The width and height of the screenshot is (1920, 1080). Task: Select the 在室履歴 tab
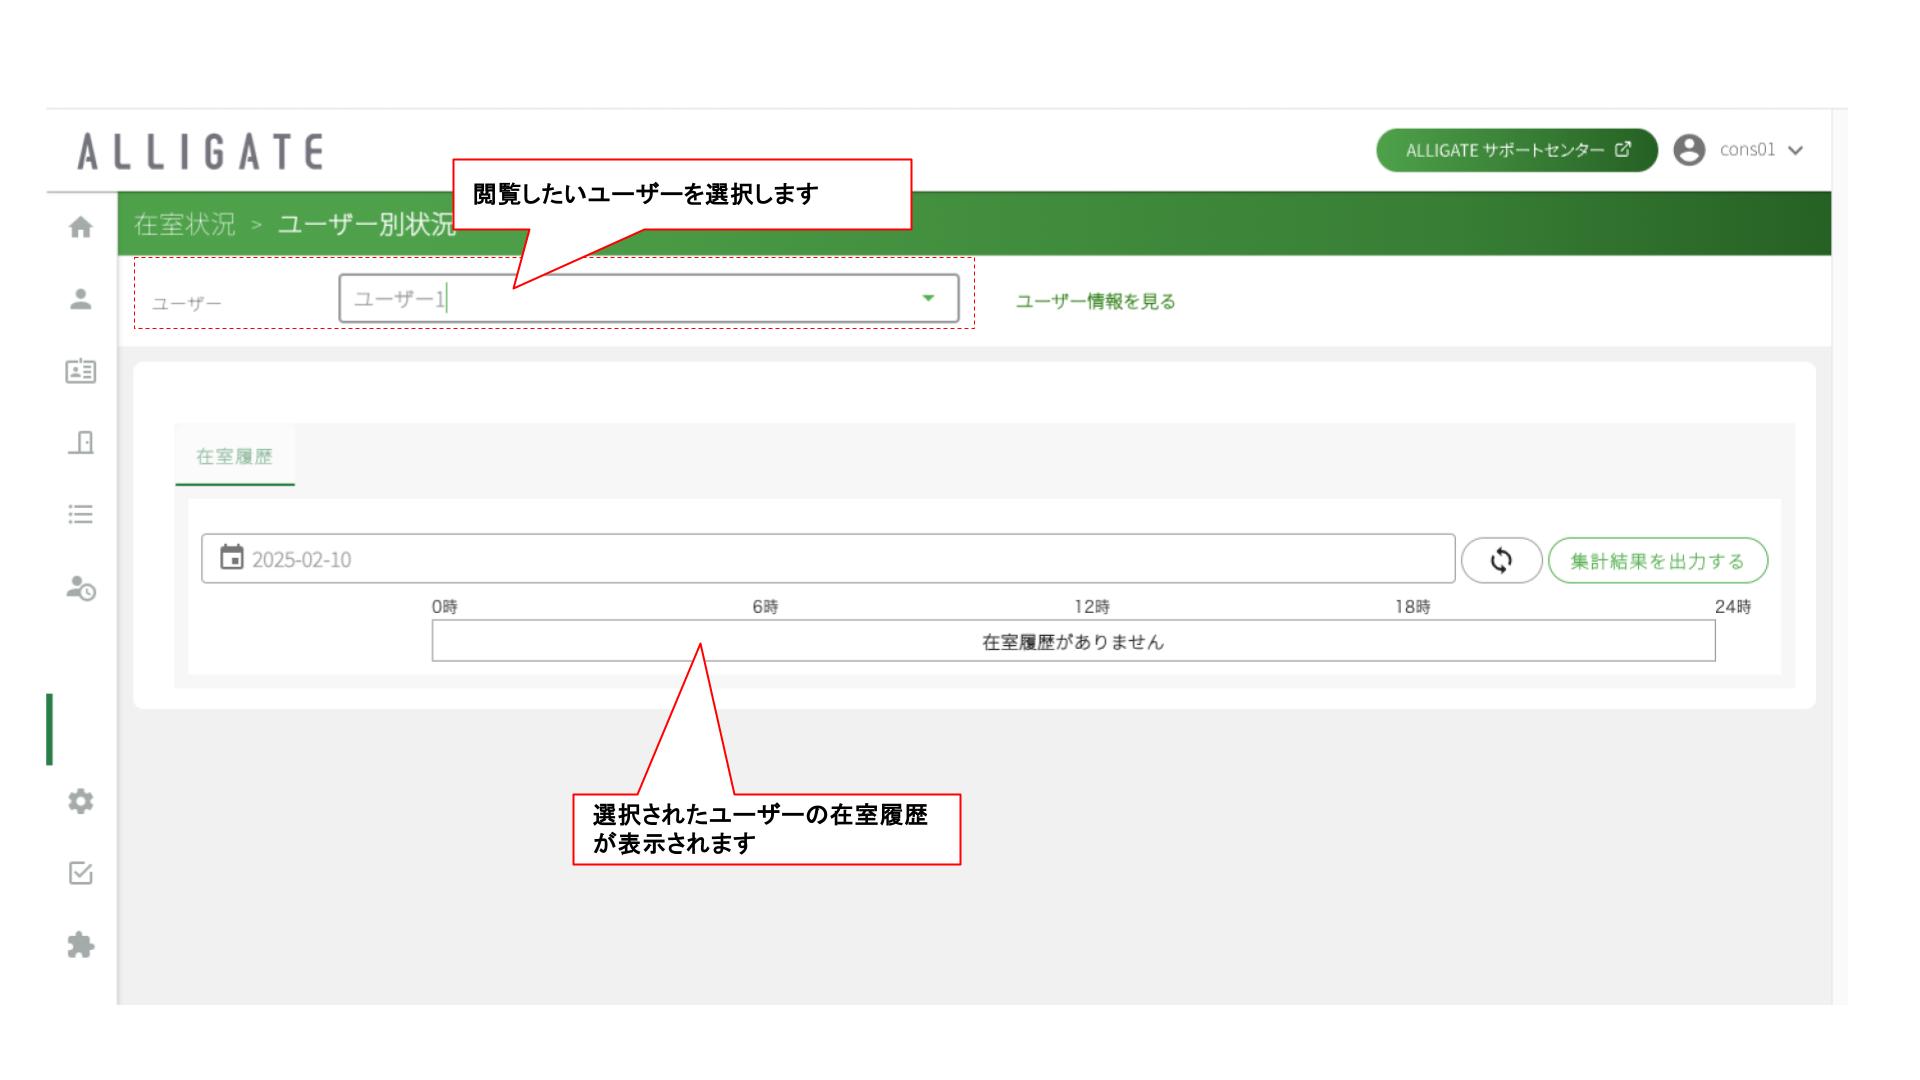[234, 456]
